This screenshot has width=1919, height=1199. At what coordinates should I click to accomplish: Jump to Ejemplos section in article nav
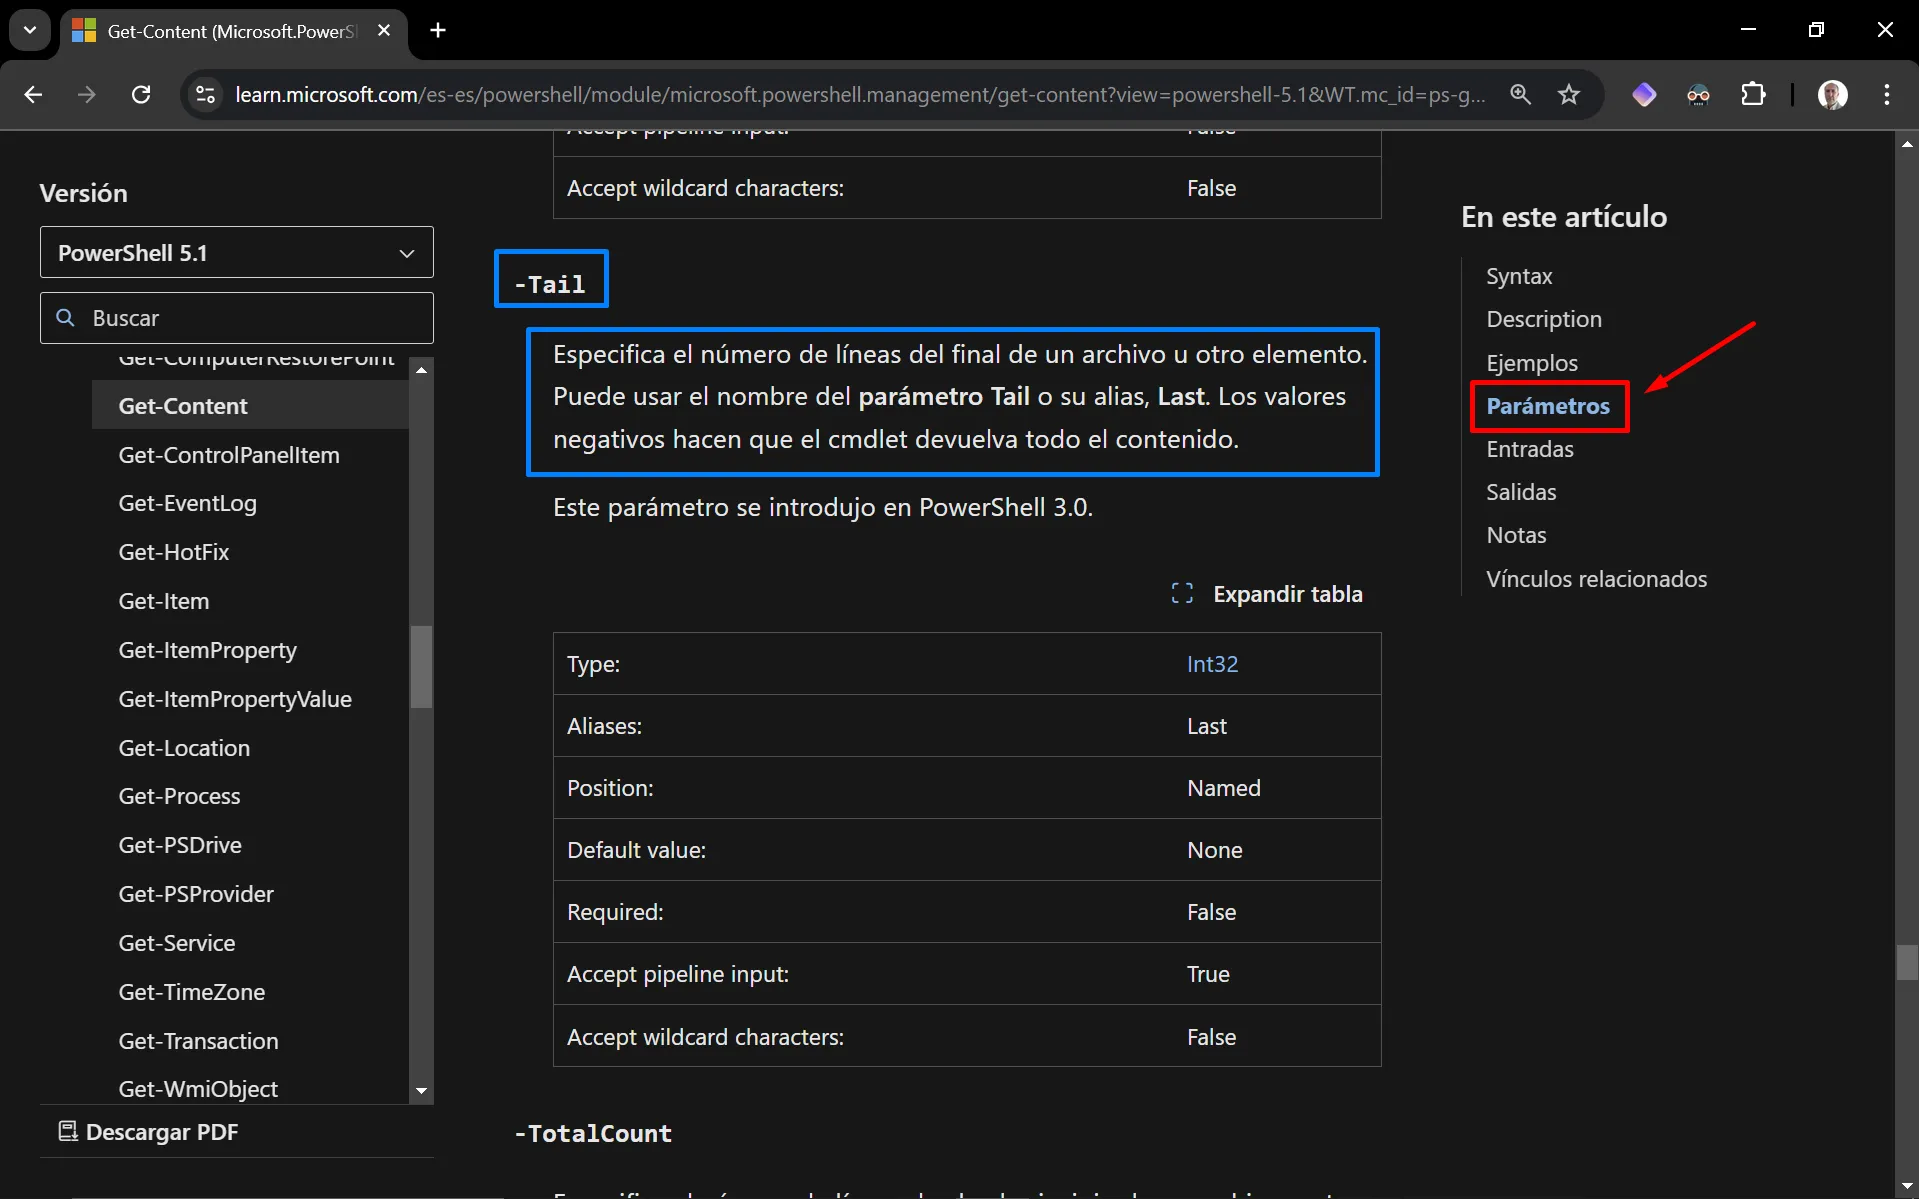(x=1531, y=363)
